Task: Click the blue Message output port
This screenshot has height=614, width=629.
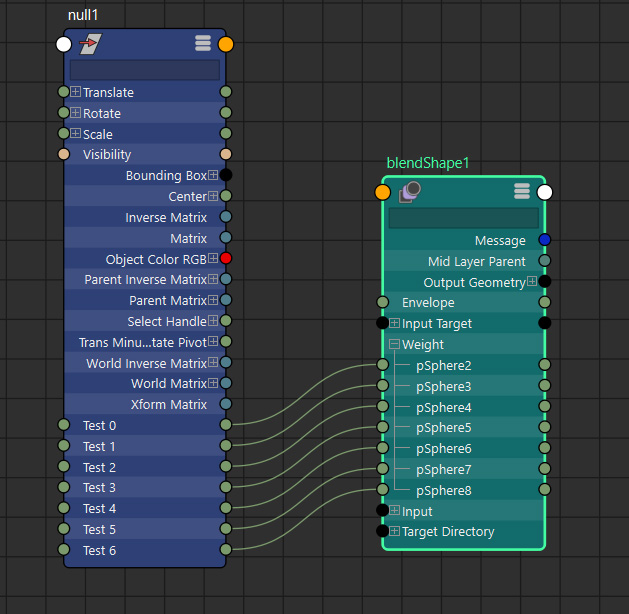Action: 545,240
